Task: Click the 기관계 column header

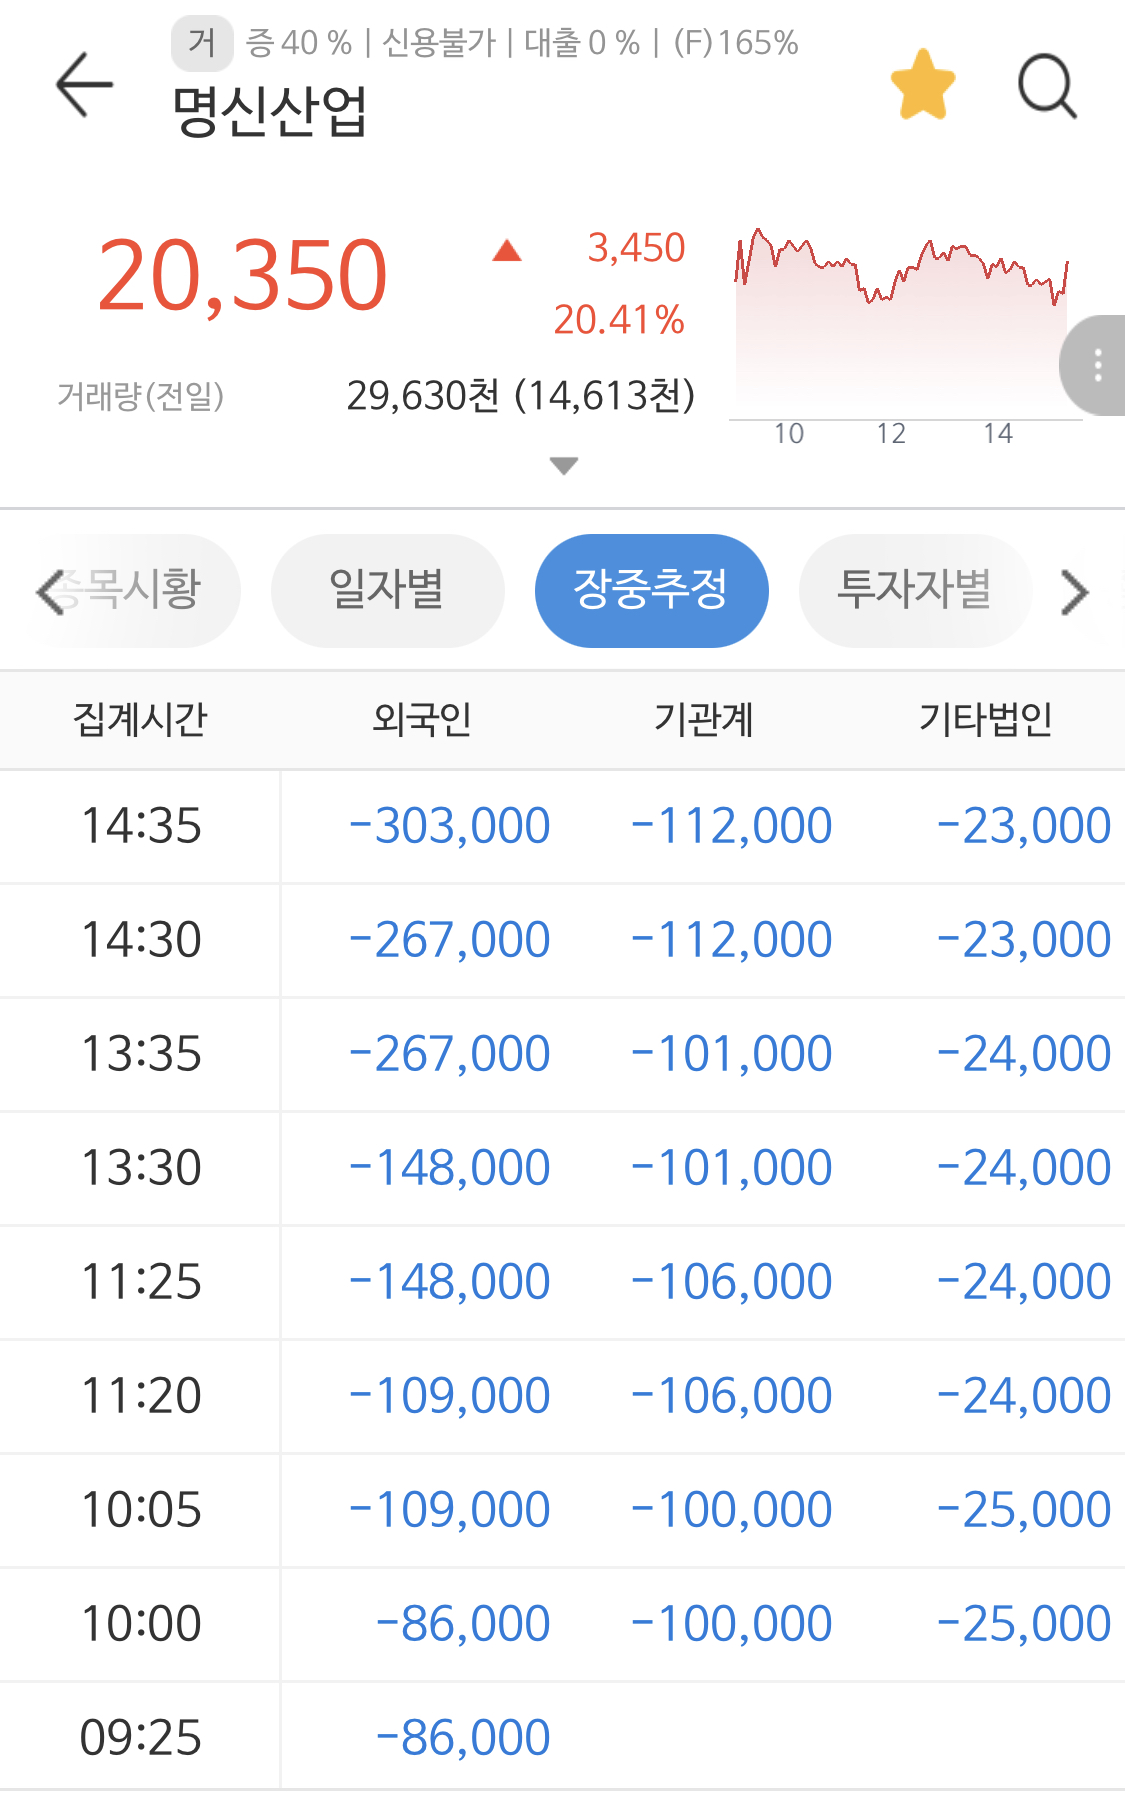Action: click(x=703, y=719)
